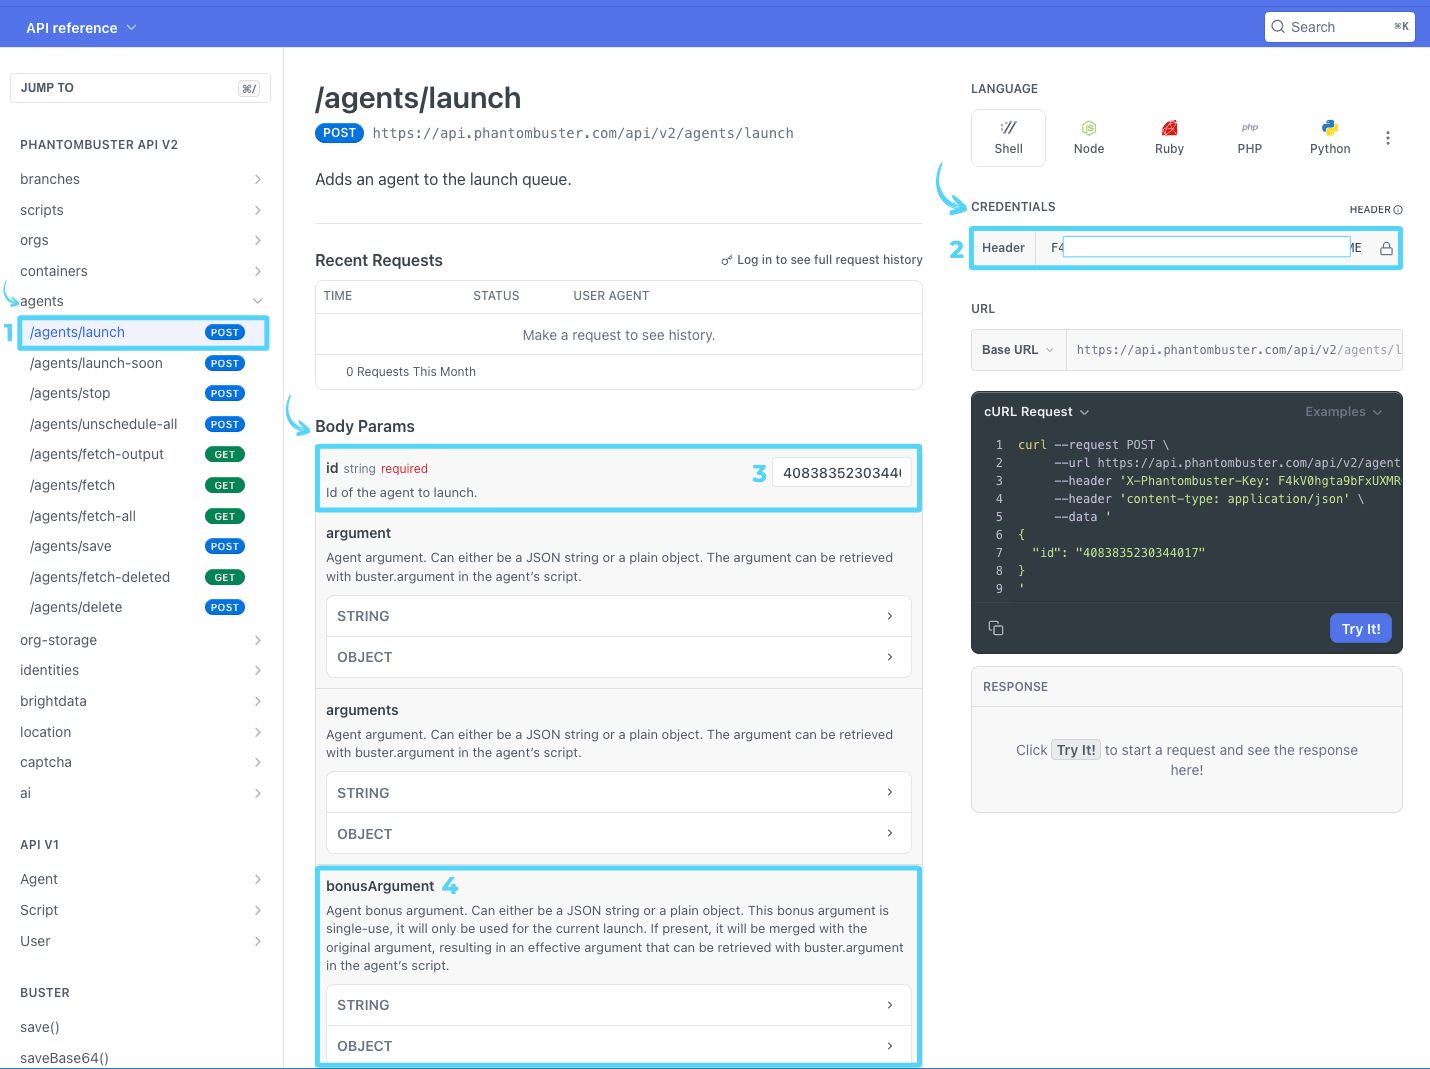
Task: Expand STRING option under argument
Action: (618, 616)
